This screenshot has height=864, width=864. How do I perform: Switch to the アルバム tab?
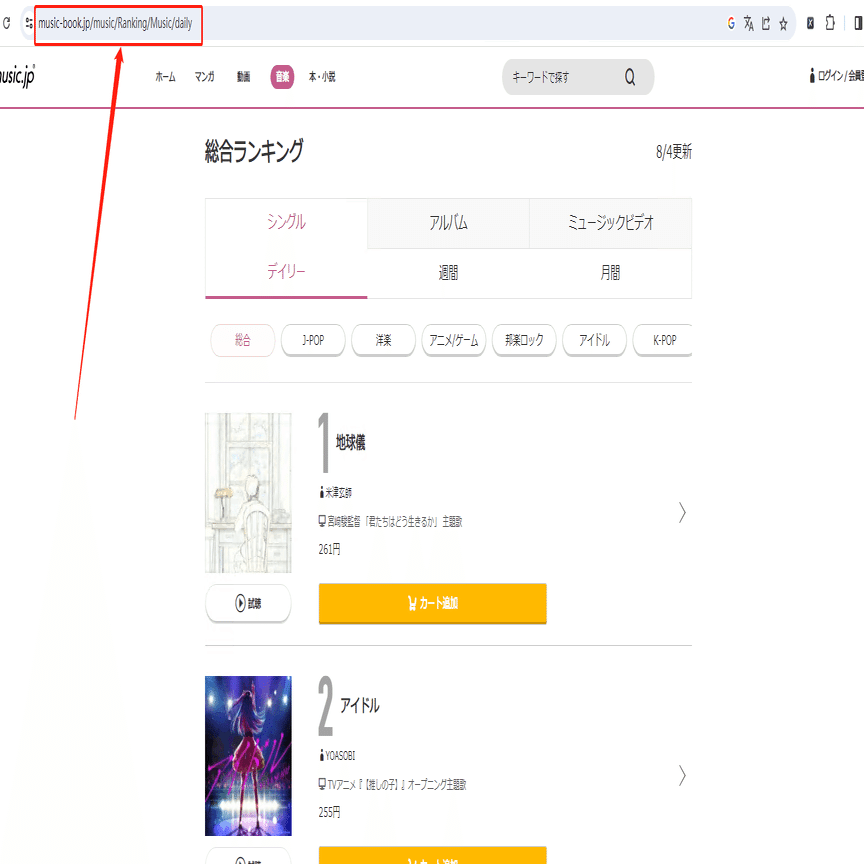click(x=448, y=223)
